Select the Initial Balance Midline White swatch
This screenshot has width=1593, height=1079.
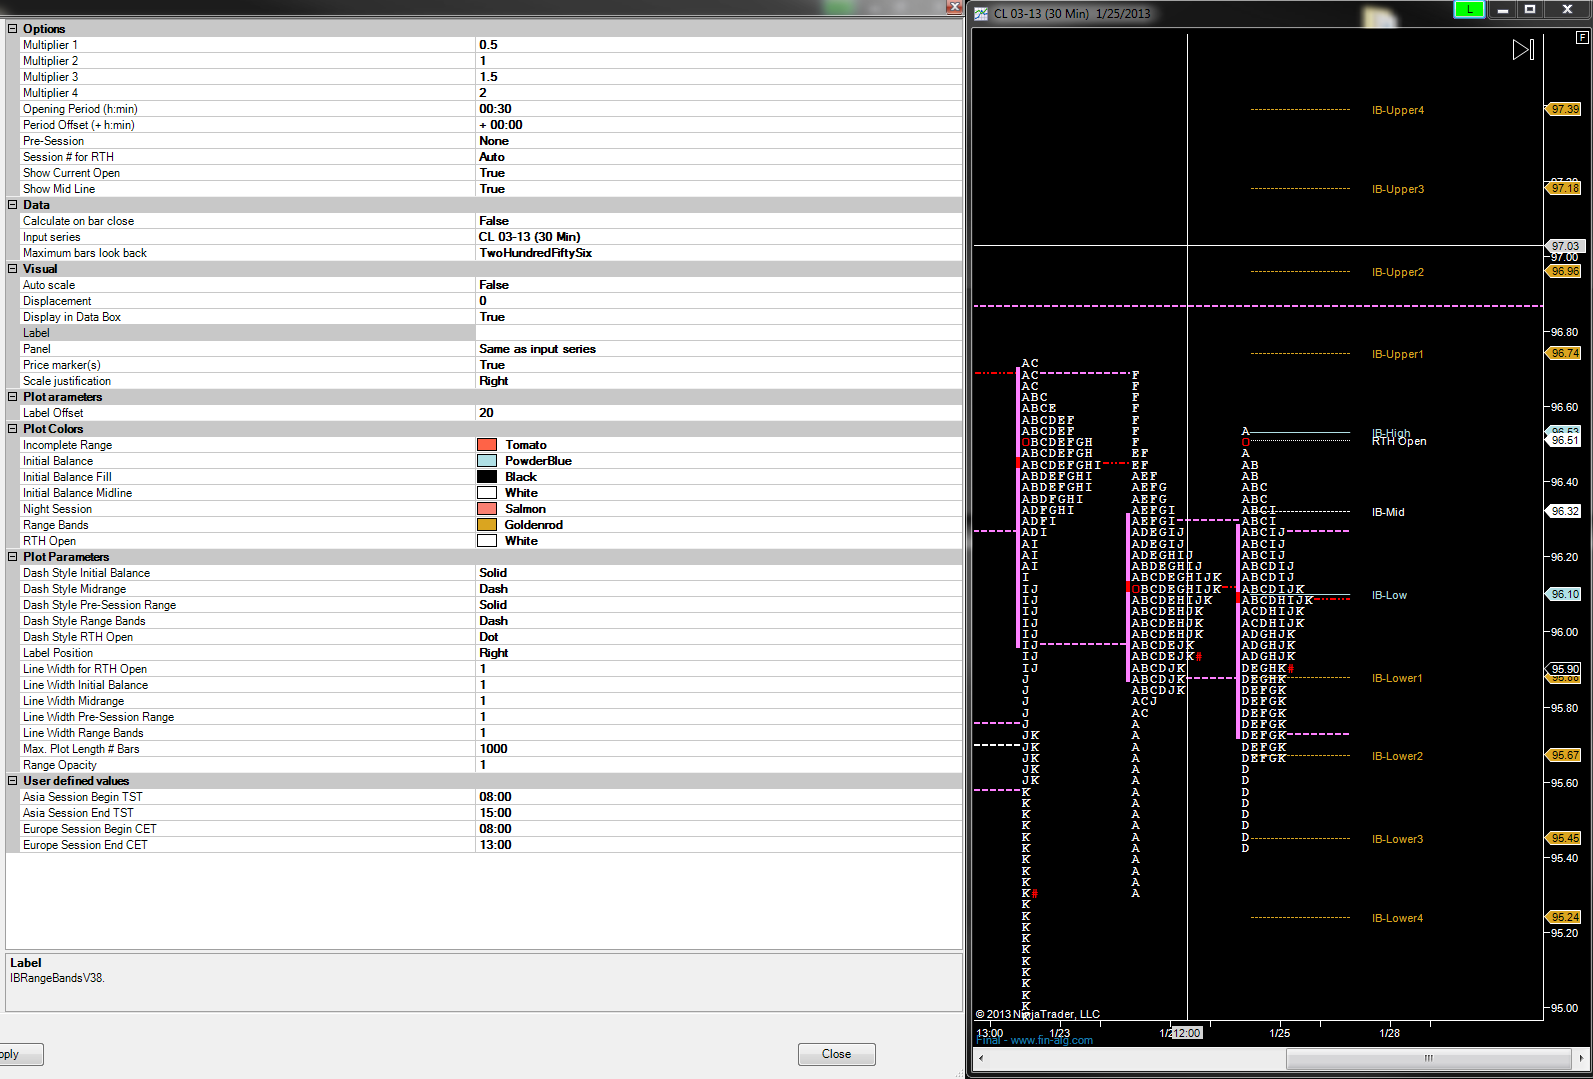pyautogui.click(x=487, y=493)
